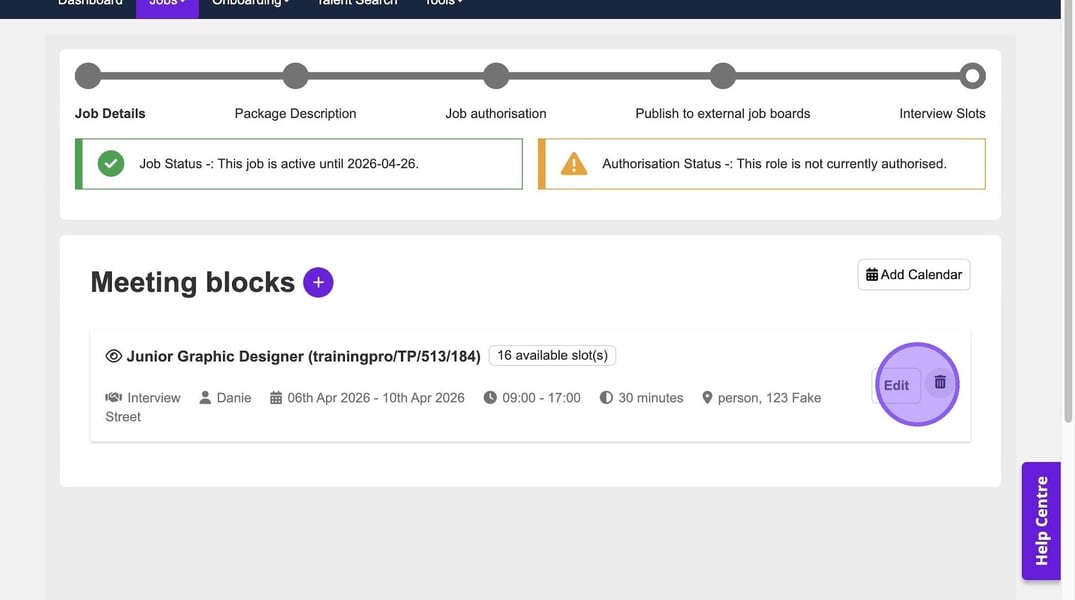This screenshot has width=1075, height=600.
Task: Click the location pin icon
Action: [707, 398]
